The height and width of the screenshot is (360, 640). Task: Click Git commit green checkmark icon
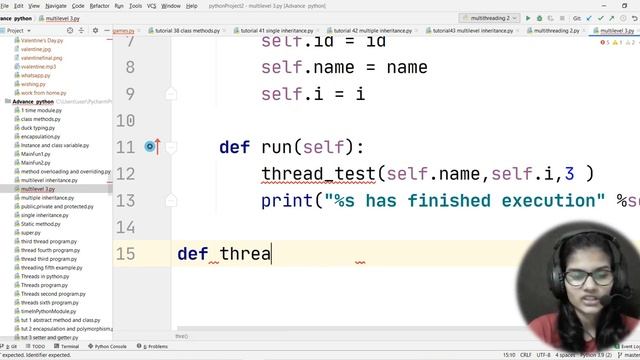[600, 18]
